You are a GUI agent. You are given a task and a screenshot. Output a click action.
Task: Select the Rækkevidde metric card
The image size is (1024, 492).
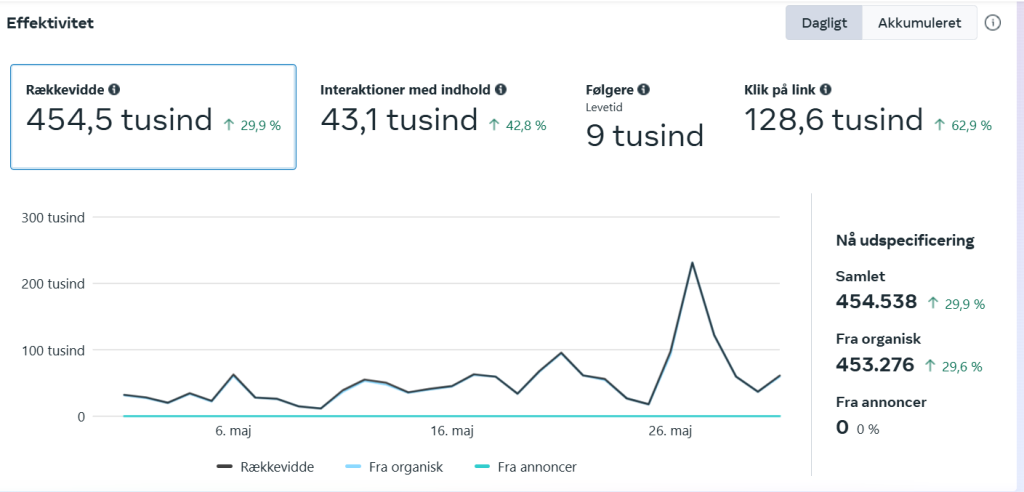[153, 117]
